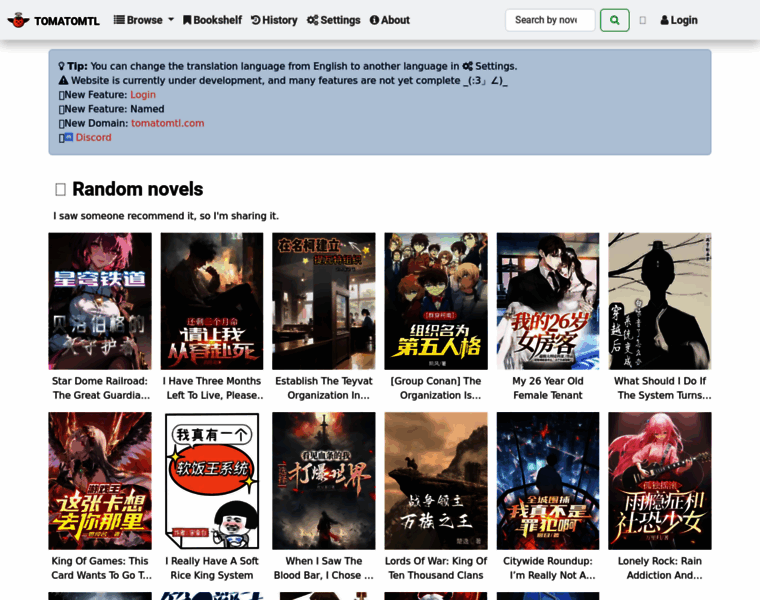Image resolution: width=760 pixels, height=600 pixels.
Task: Open Citywide Roundup novel cover
Action: pos(548,481)
